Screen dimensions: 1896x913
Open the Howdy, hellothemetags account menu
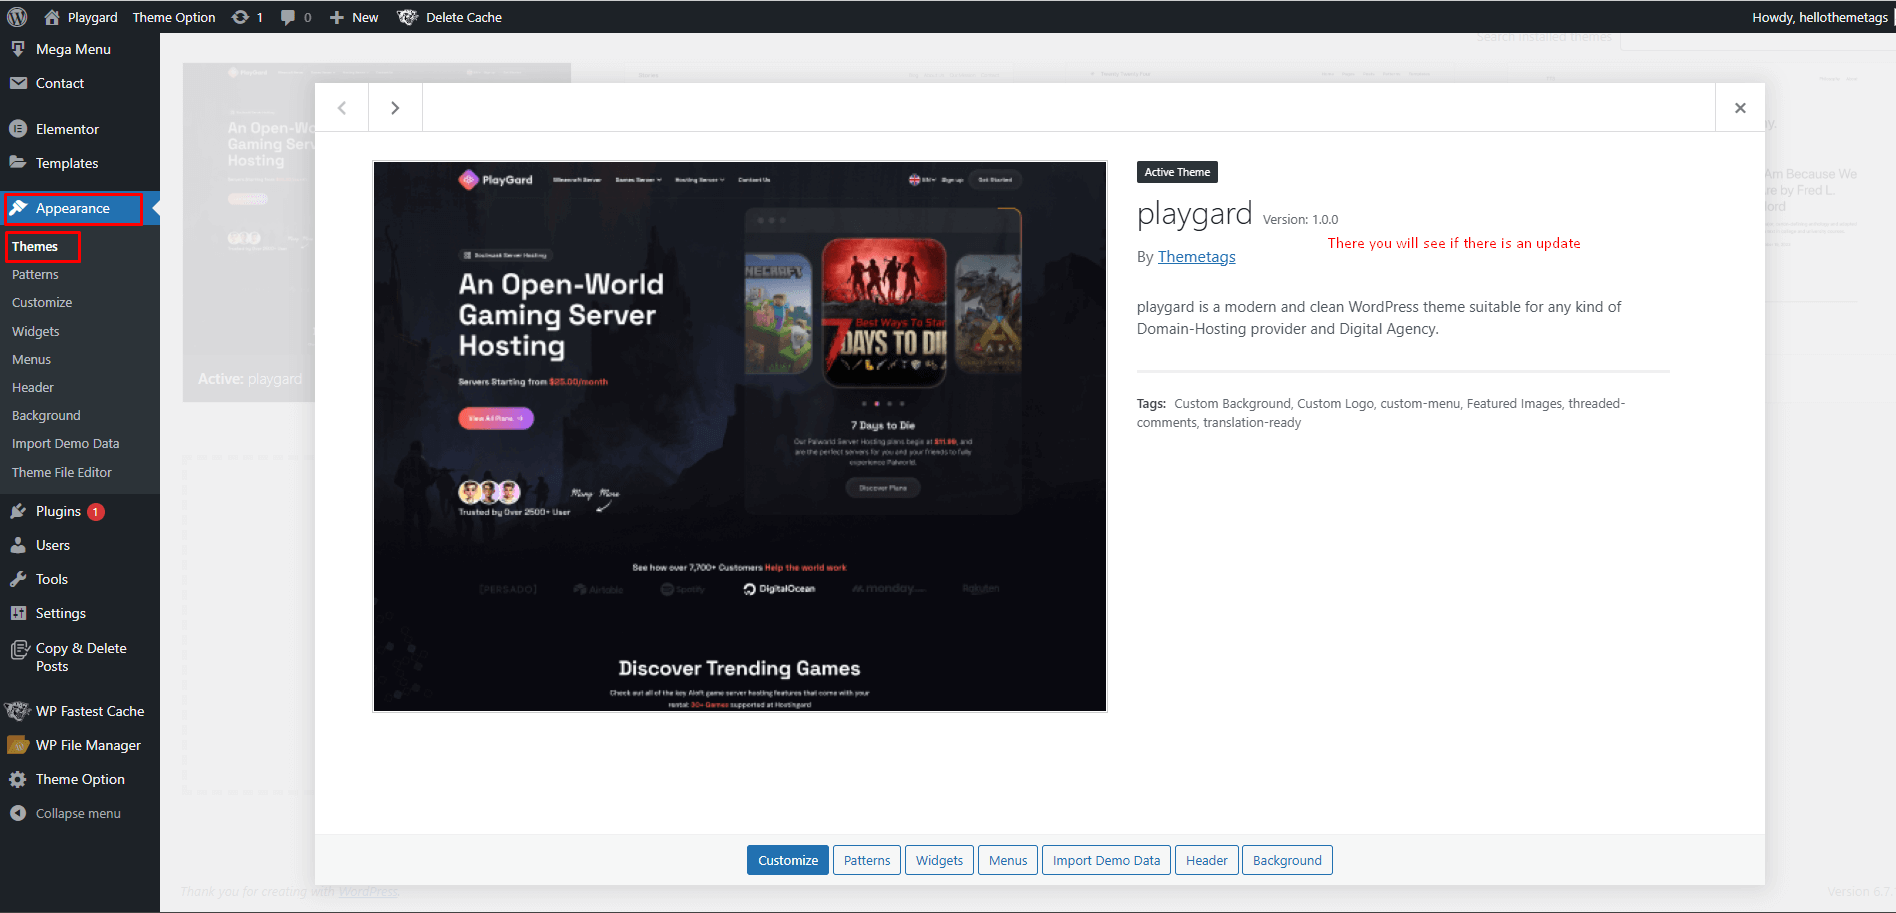pyautogui.click(x=1819, y=17)
